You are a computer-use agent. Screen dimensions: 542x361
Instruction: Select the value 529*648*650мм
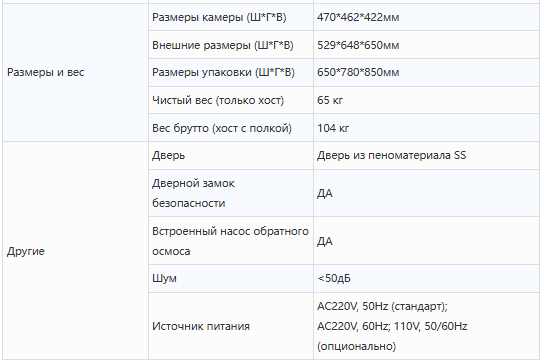click(358, 45)
